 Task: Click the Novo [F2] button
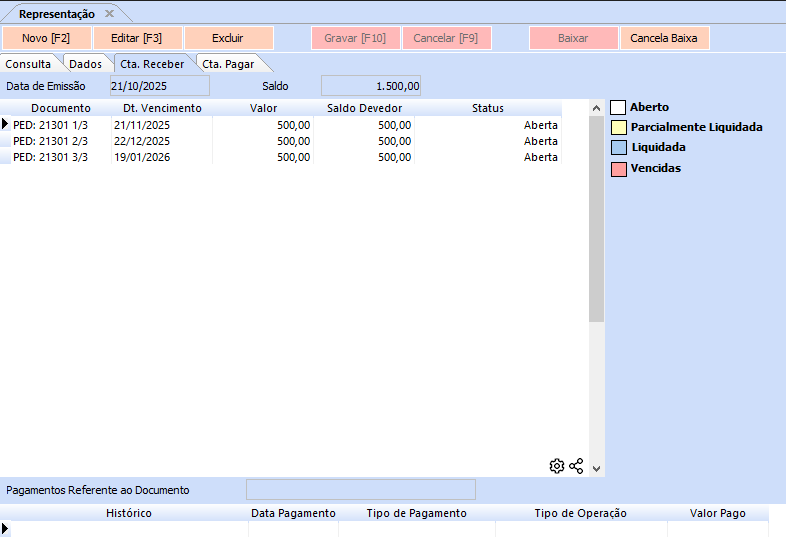point(48,38)
